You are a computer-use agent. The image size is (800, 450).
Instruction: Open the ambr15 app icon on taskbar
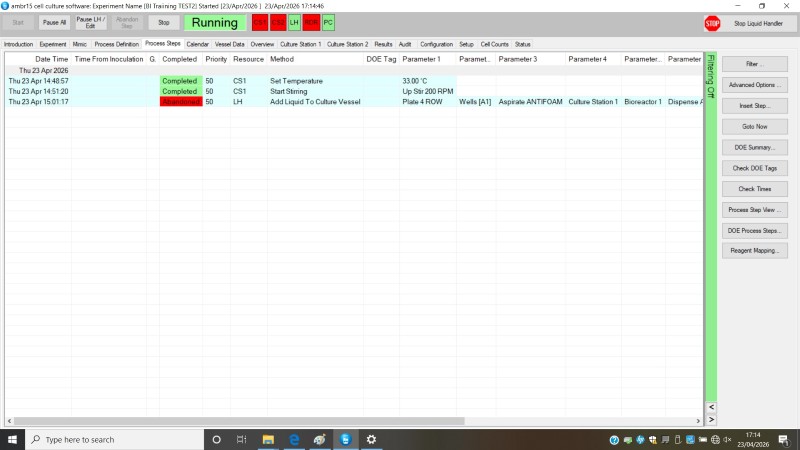(345, 439)
